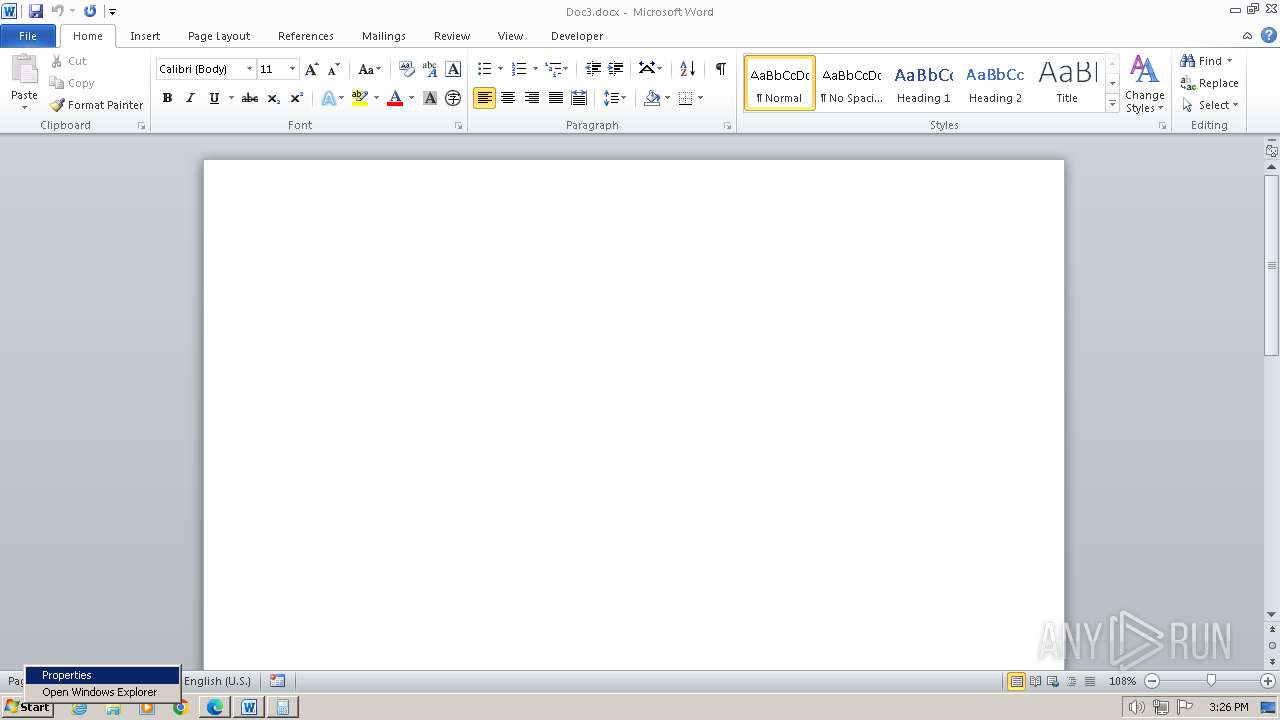Click the Redo icon in Quick Access
This screenshot has width=1280, height=720.
[x=90, y=11]
